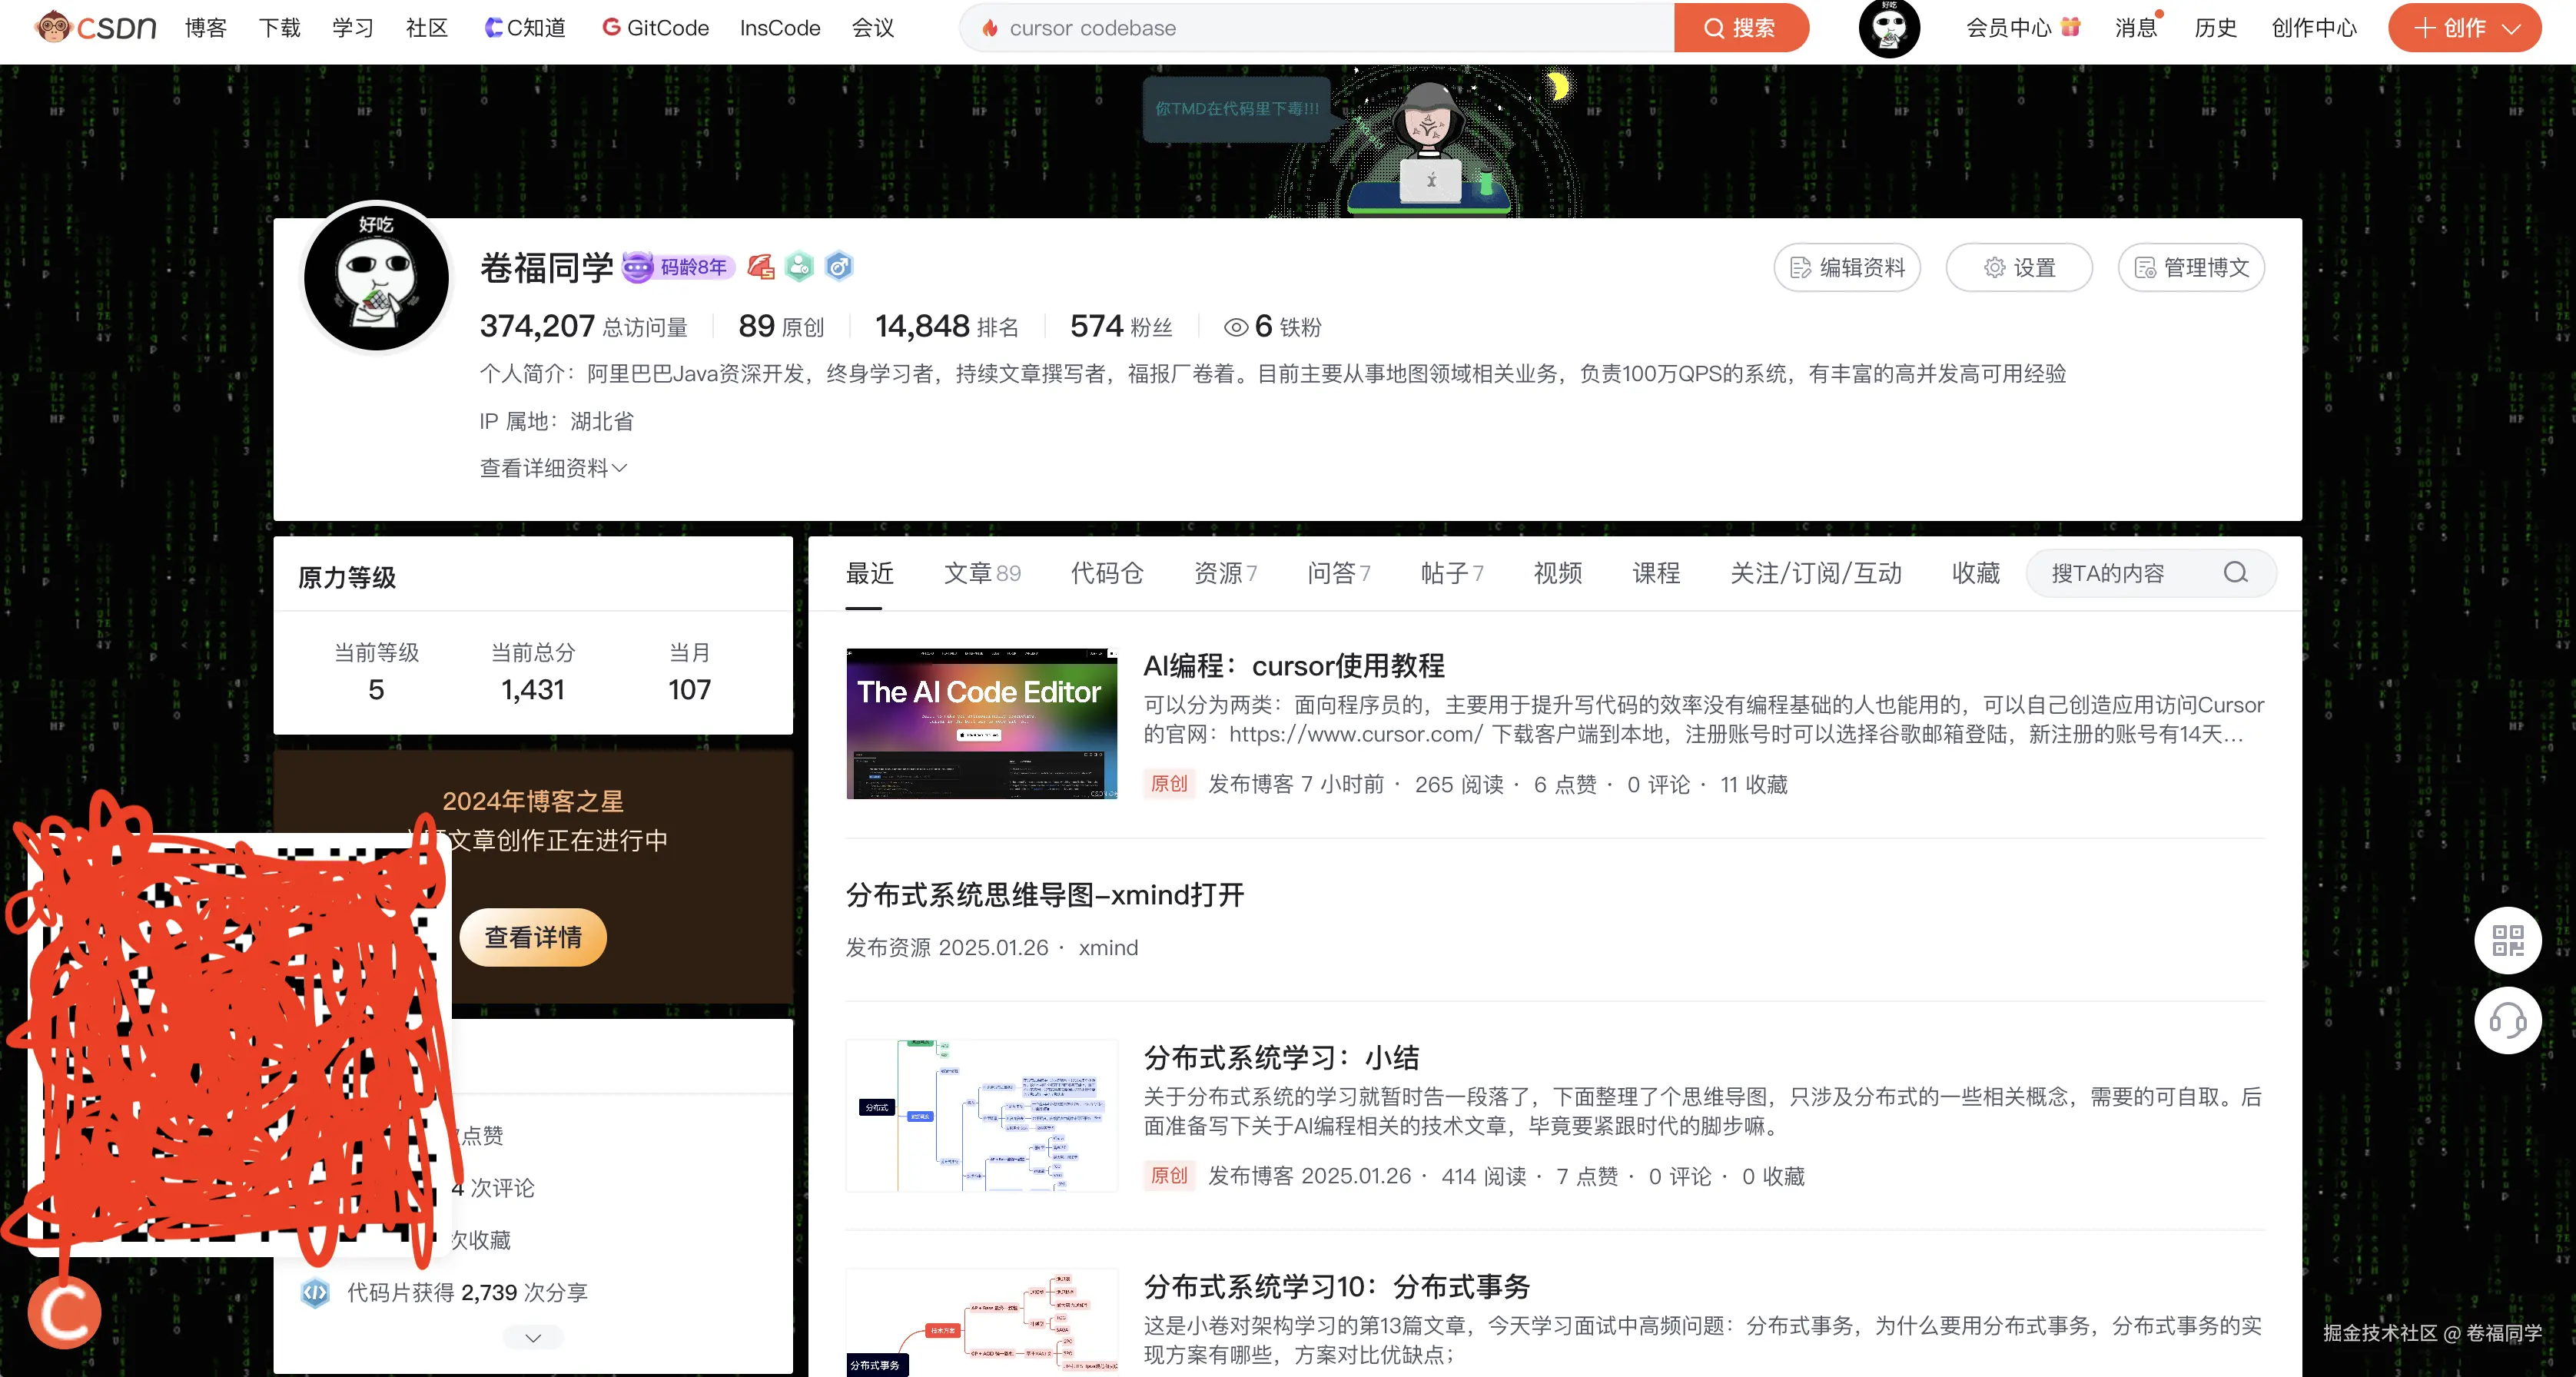Open customer service headset icon

(x=2508, y=1021)
